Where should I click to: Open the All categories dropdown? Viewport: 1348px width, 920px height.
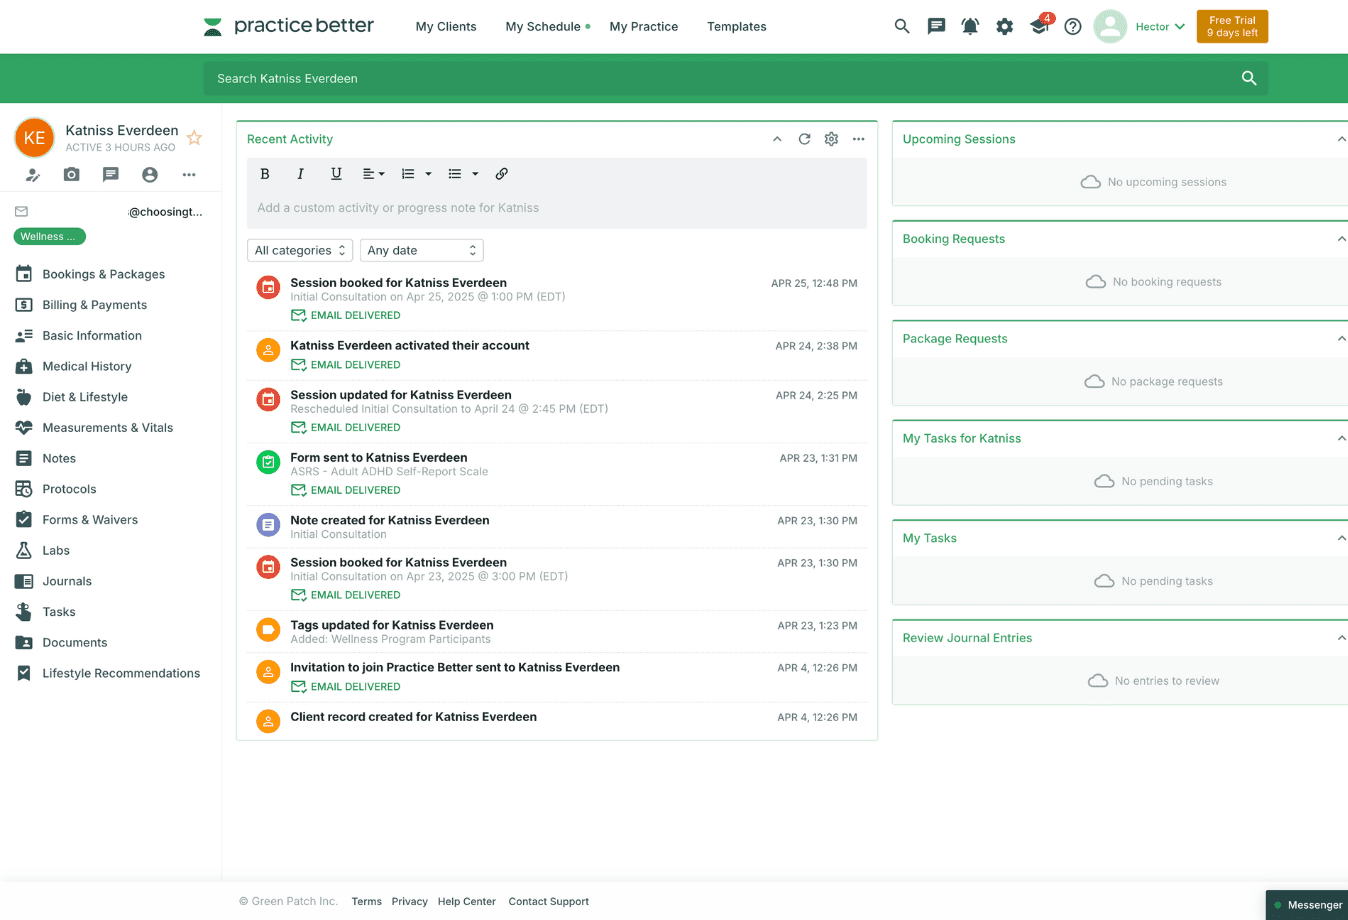point(300,250)
